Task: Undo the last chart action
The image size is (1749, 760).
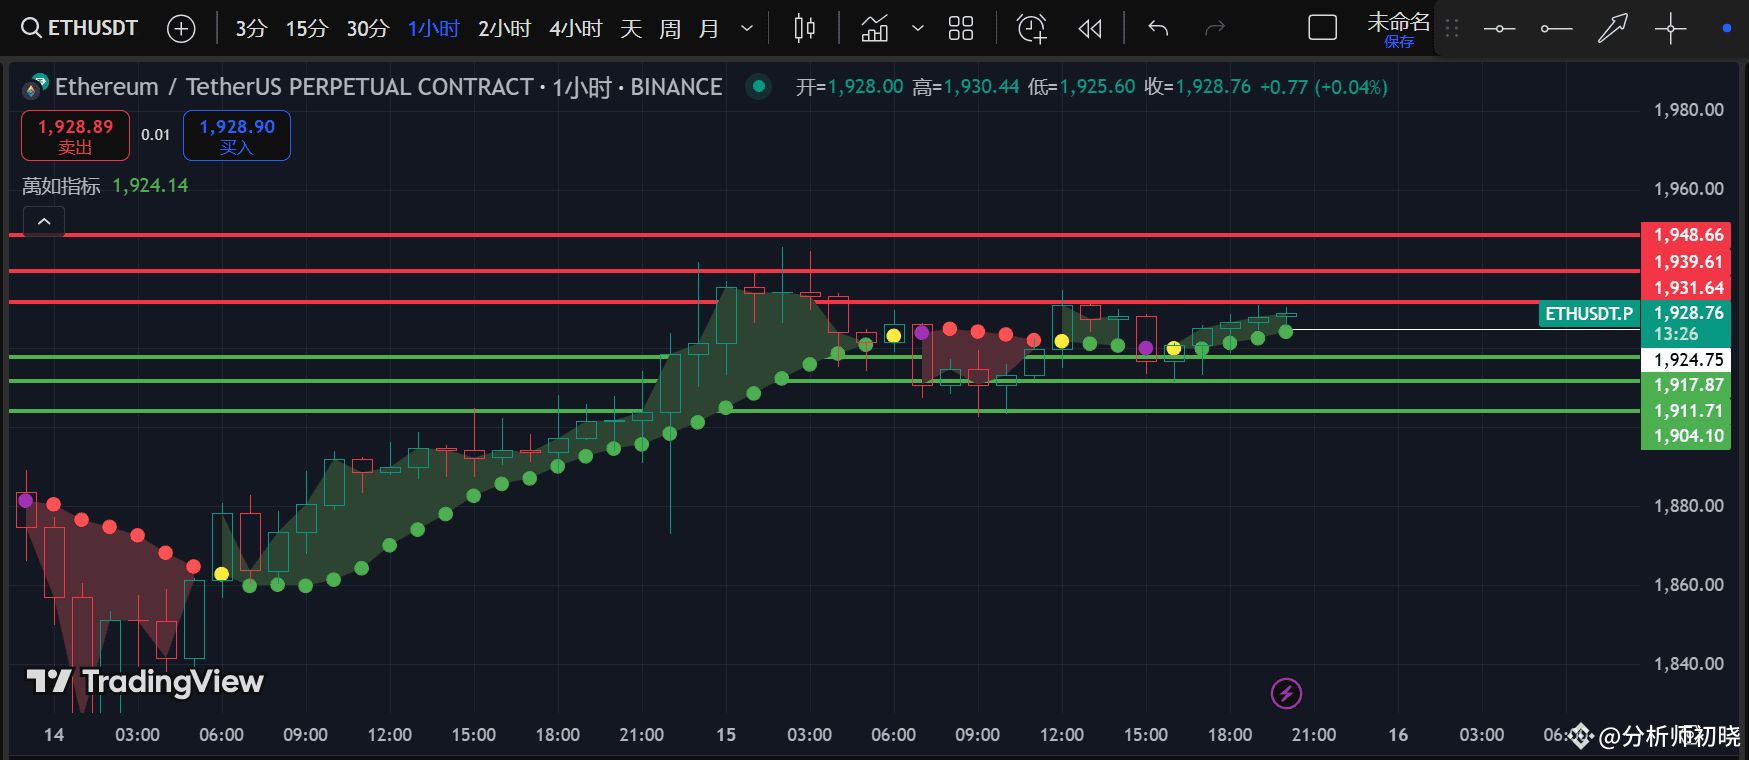Action: pos(1158,29)
